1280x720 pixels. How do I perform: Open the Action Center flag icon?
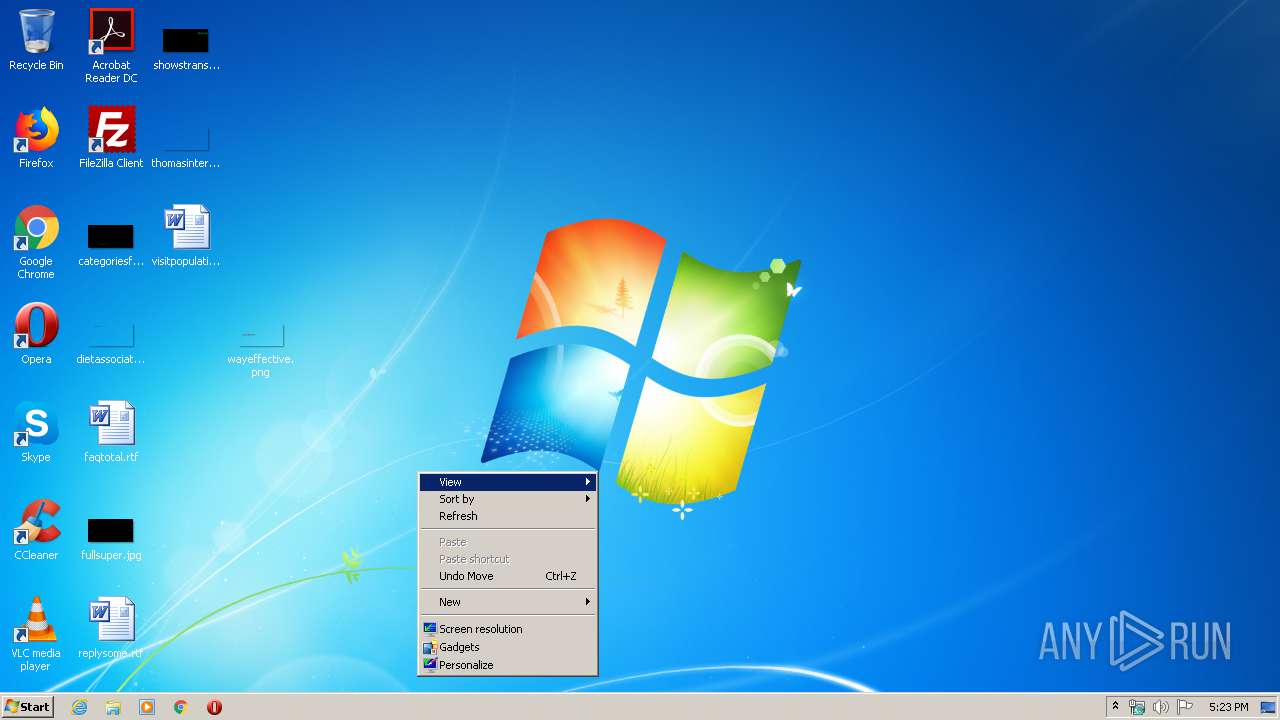pos(1185,707)
